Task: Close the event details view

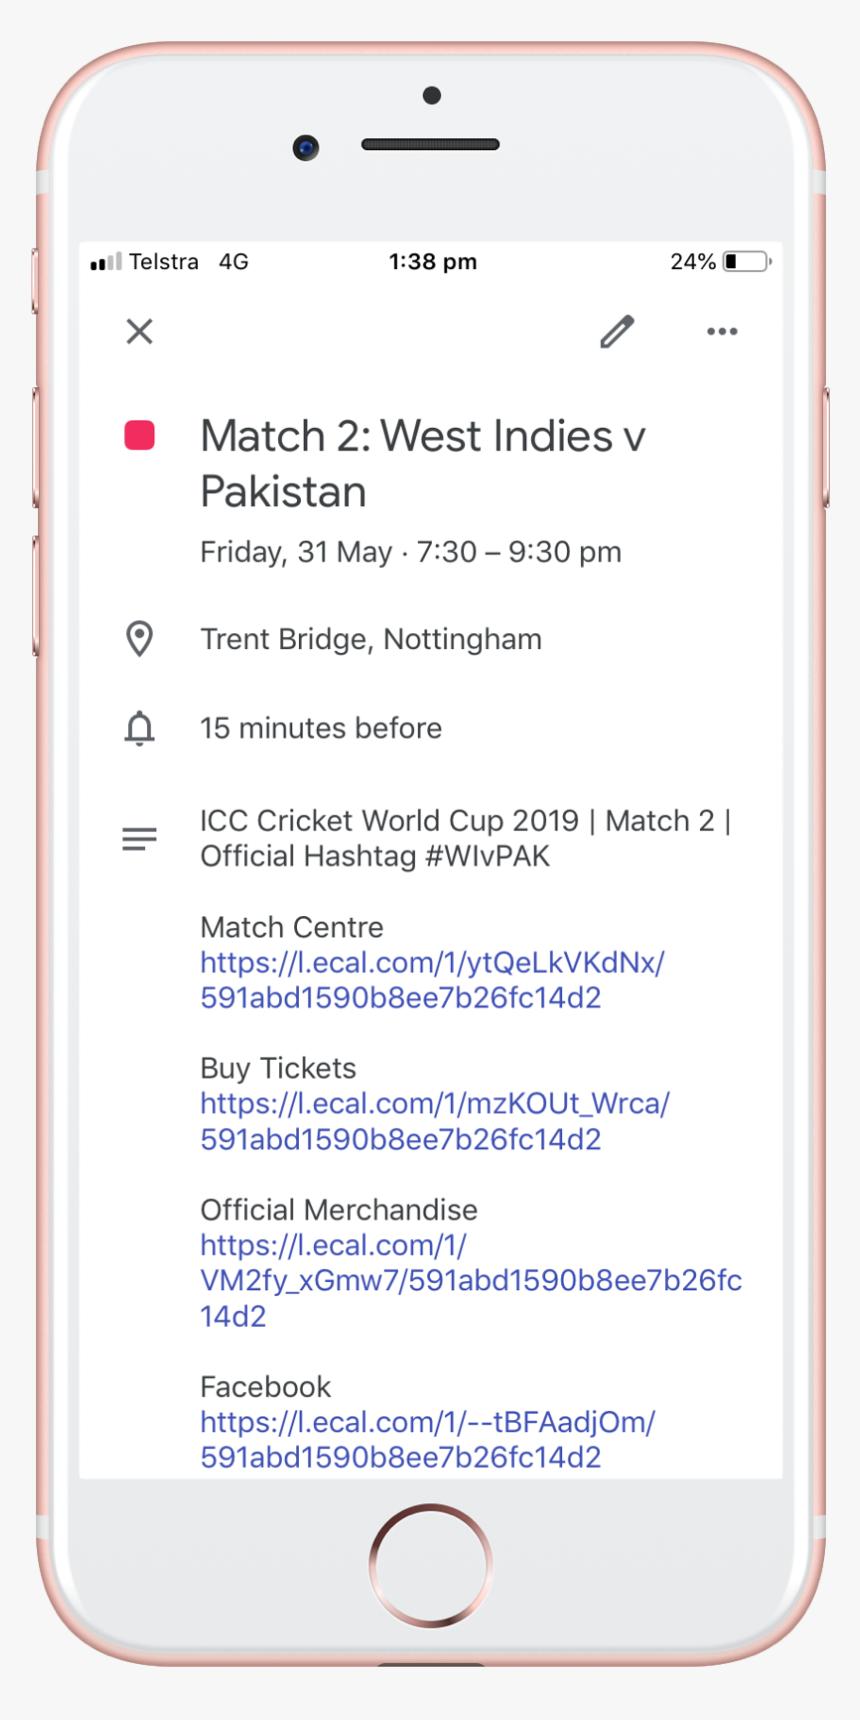Action: tap(140, 331)
